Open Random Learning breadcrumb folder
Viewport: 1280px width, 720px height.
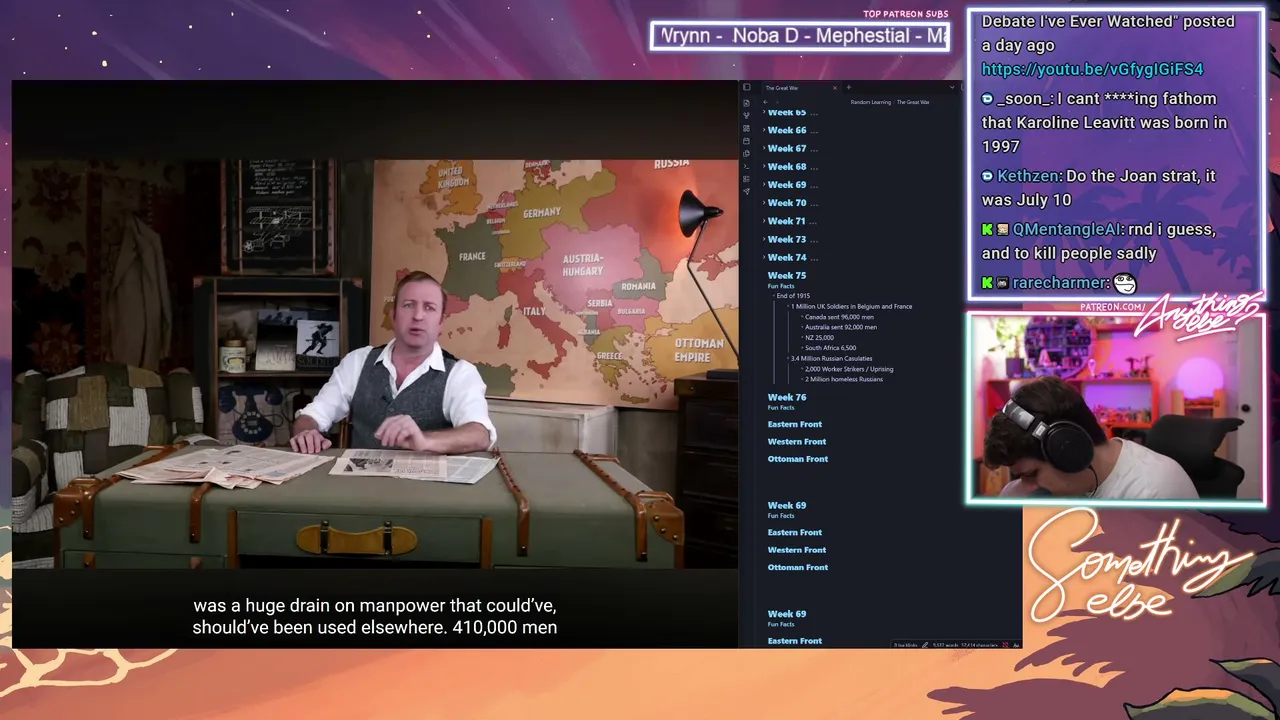point(870,102)
